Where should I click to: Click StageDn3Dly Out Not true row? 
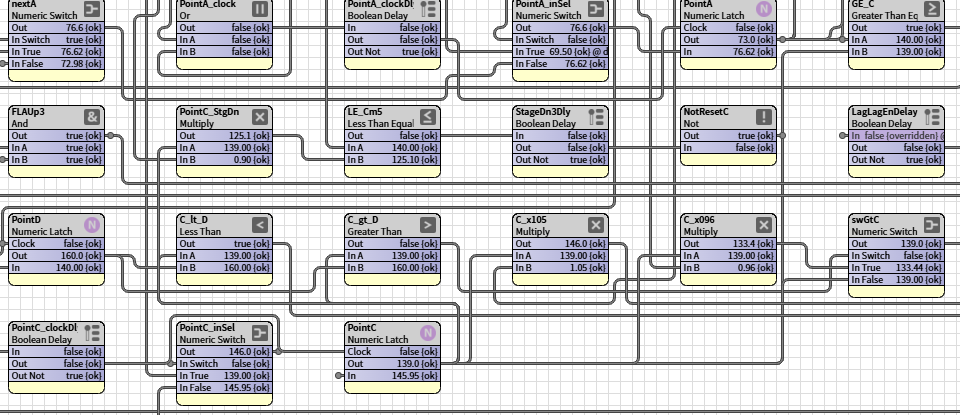(x=560, y=160)
